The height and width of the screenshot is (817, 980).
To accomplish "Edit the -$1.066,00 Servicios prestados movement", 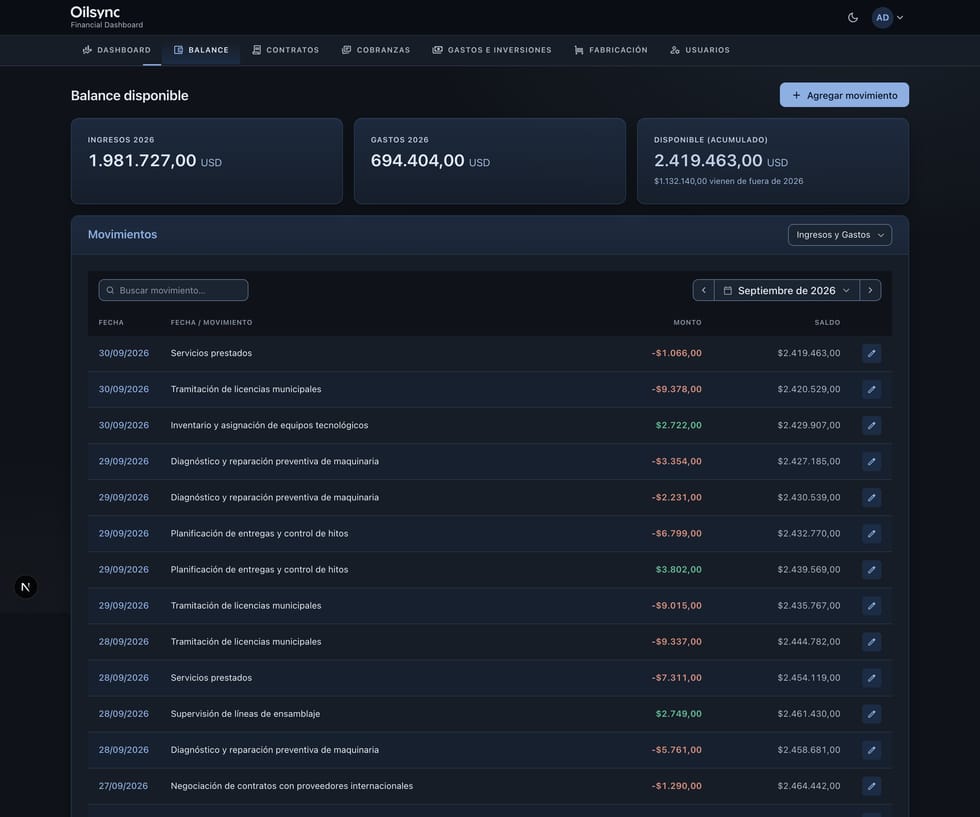I will (x=871, y=353).
